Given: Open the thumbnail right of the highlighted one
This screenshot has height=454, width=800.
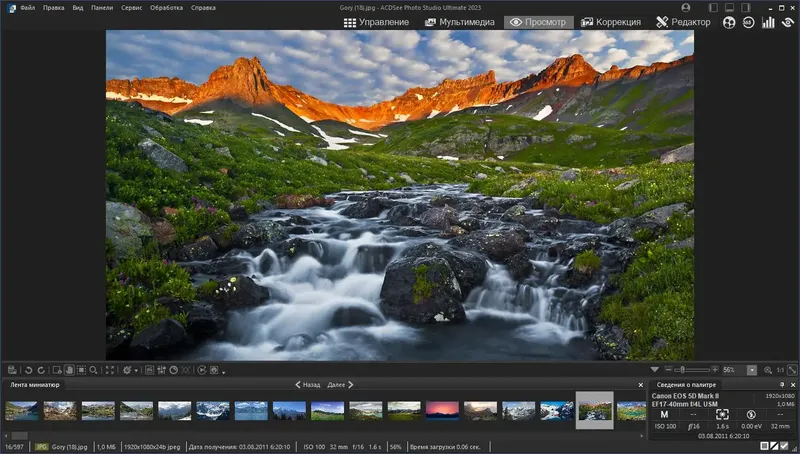Looking at the screenshot, I should click(x=632, y=411).
